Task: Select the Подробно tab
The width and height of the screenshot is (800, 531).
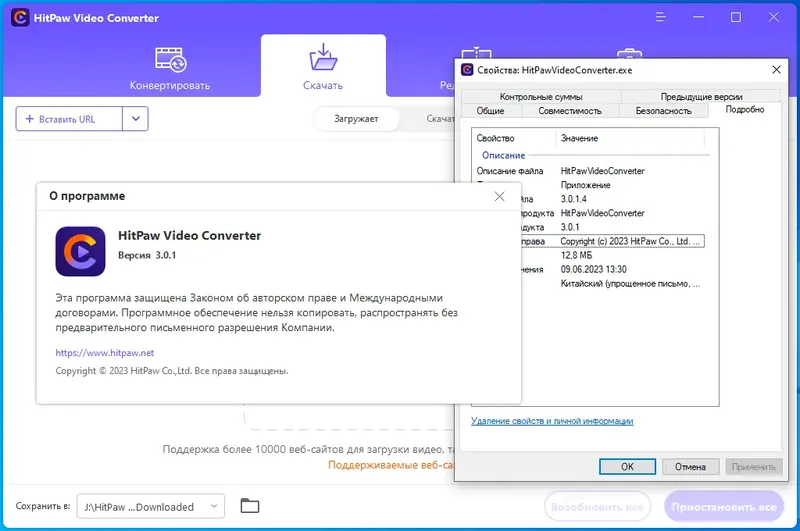Action: click(745, 110)
